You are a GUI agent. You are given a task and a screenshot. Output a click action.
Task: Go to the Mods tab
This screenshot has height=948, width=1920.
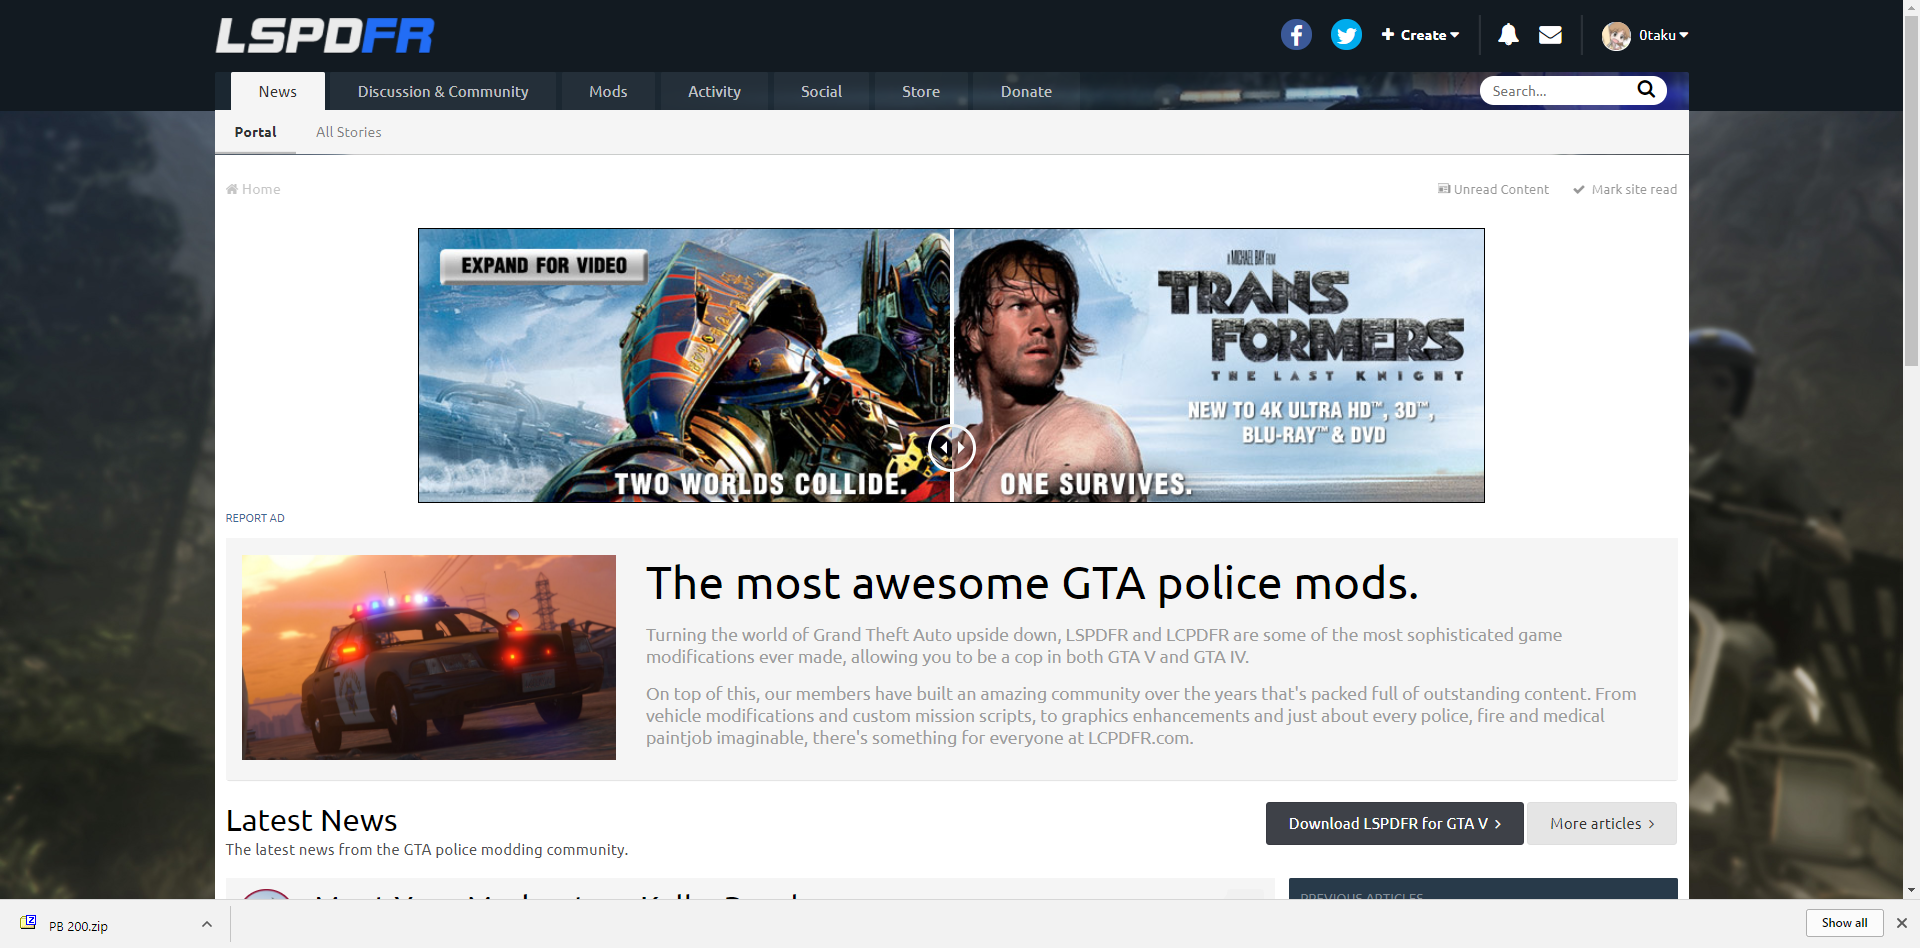608,91
